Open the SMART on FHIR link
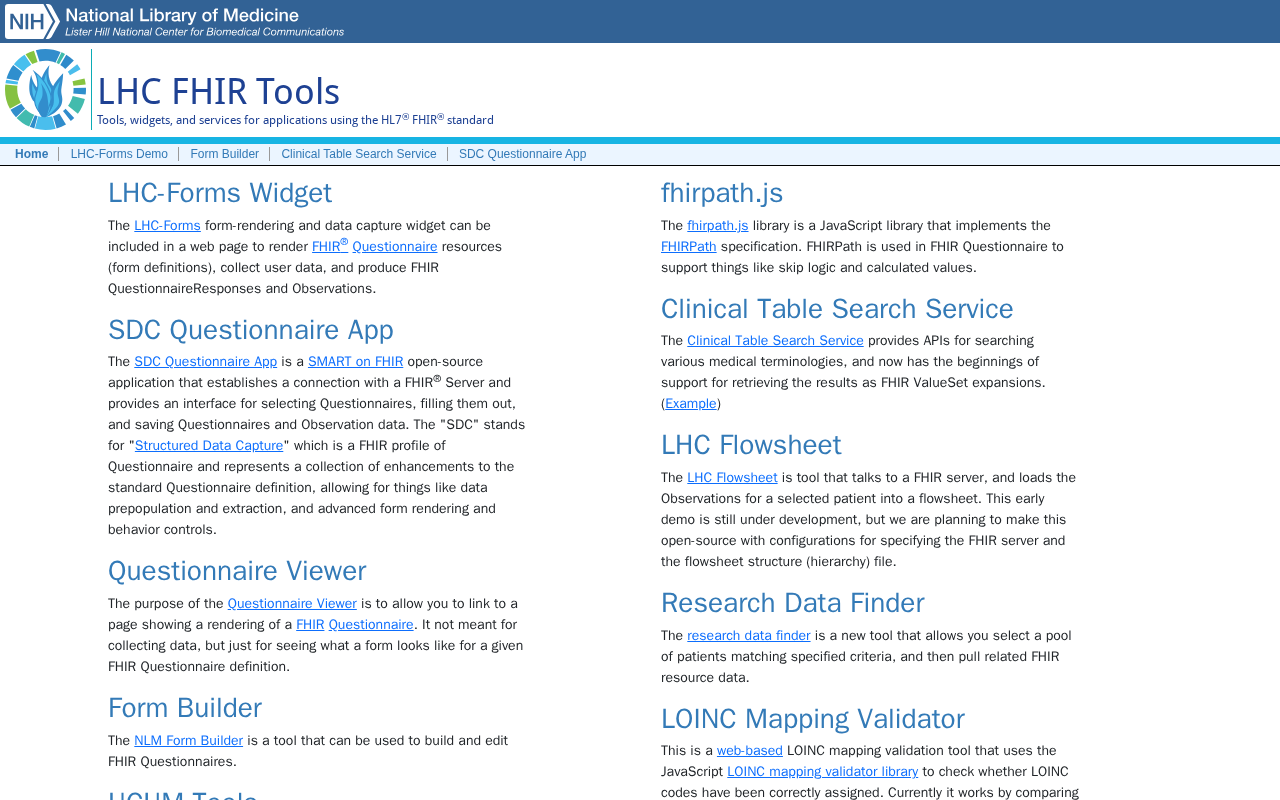The image size is (1280, 800). pyautogui.click(x=355, y=362)
